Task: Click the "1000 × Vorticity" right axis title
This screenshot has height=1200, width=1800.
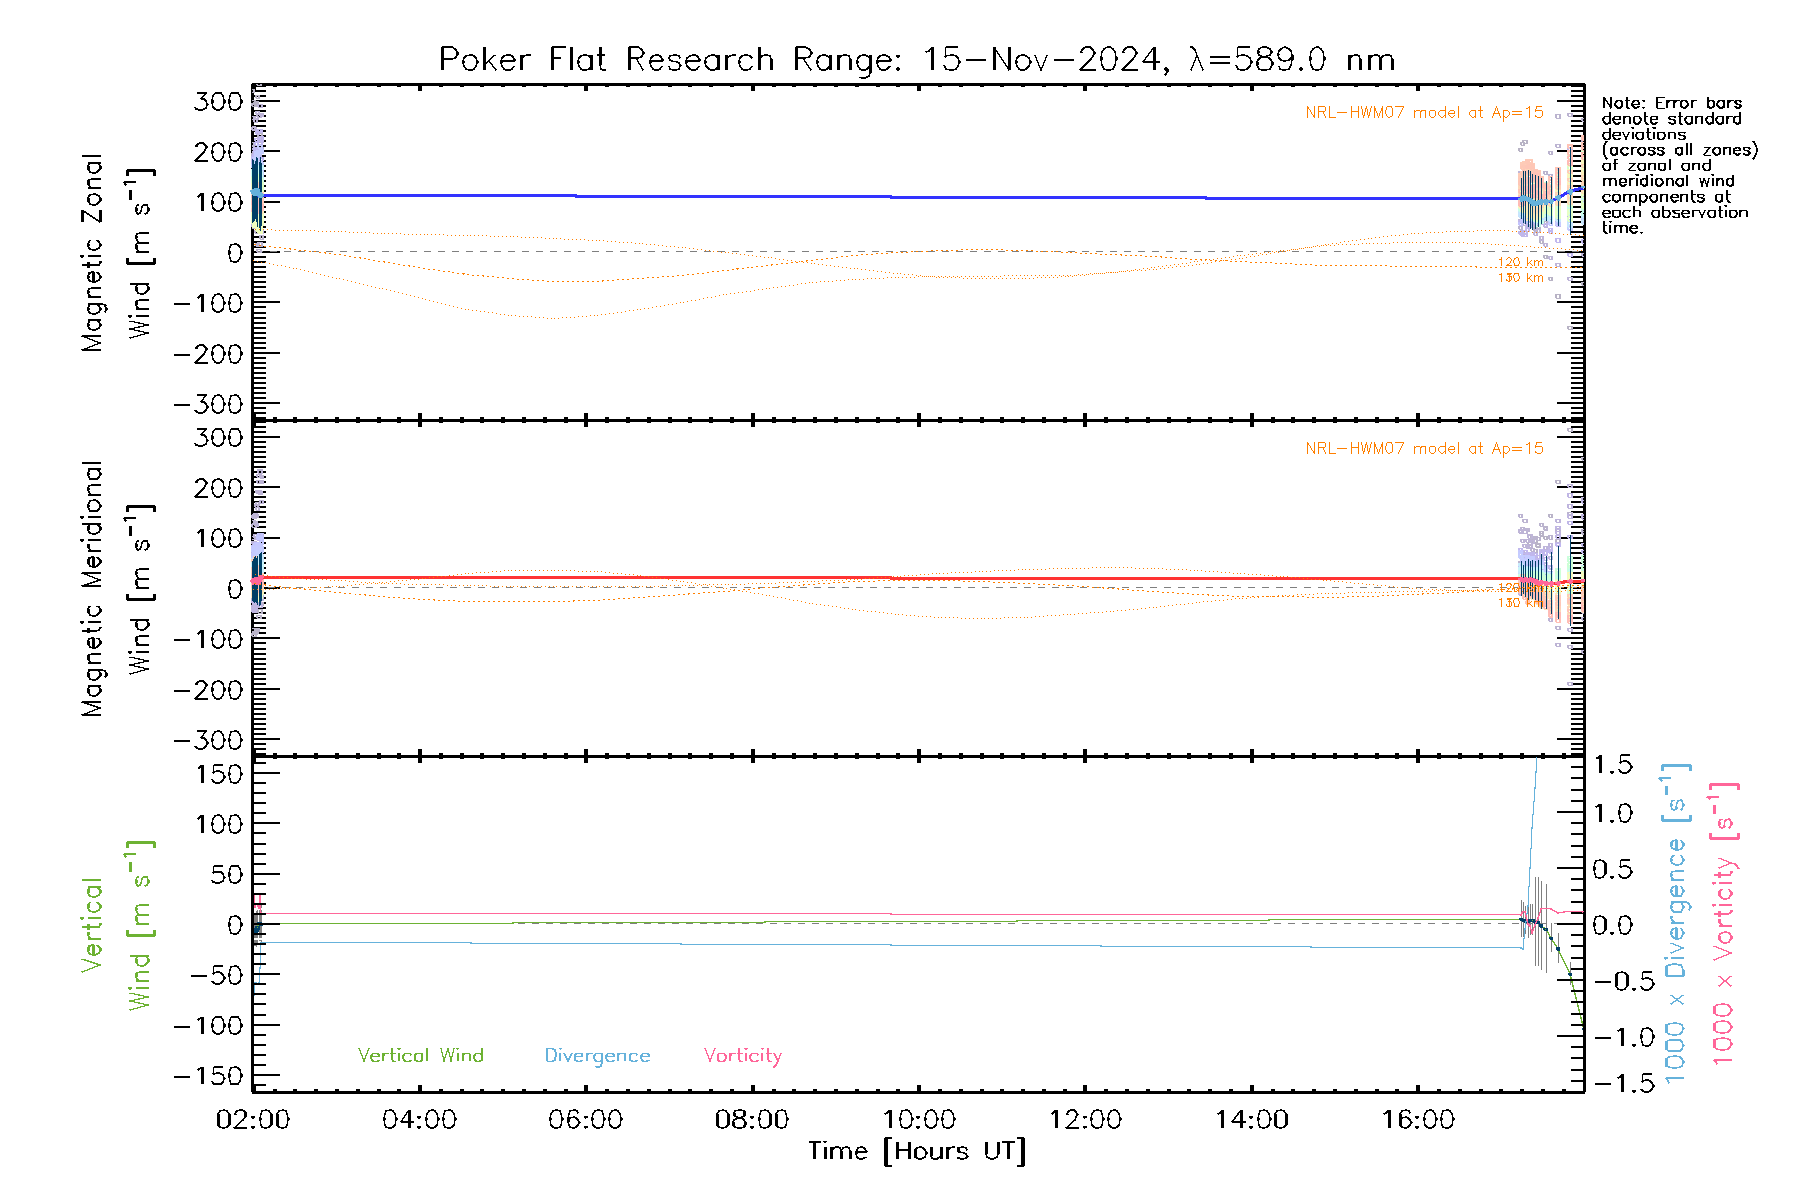Action: point(1724,924)
